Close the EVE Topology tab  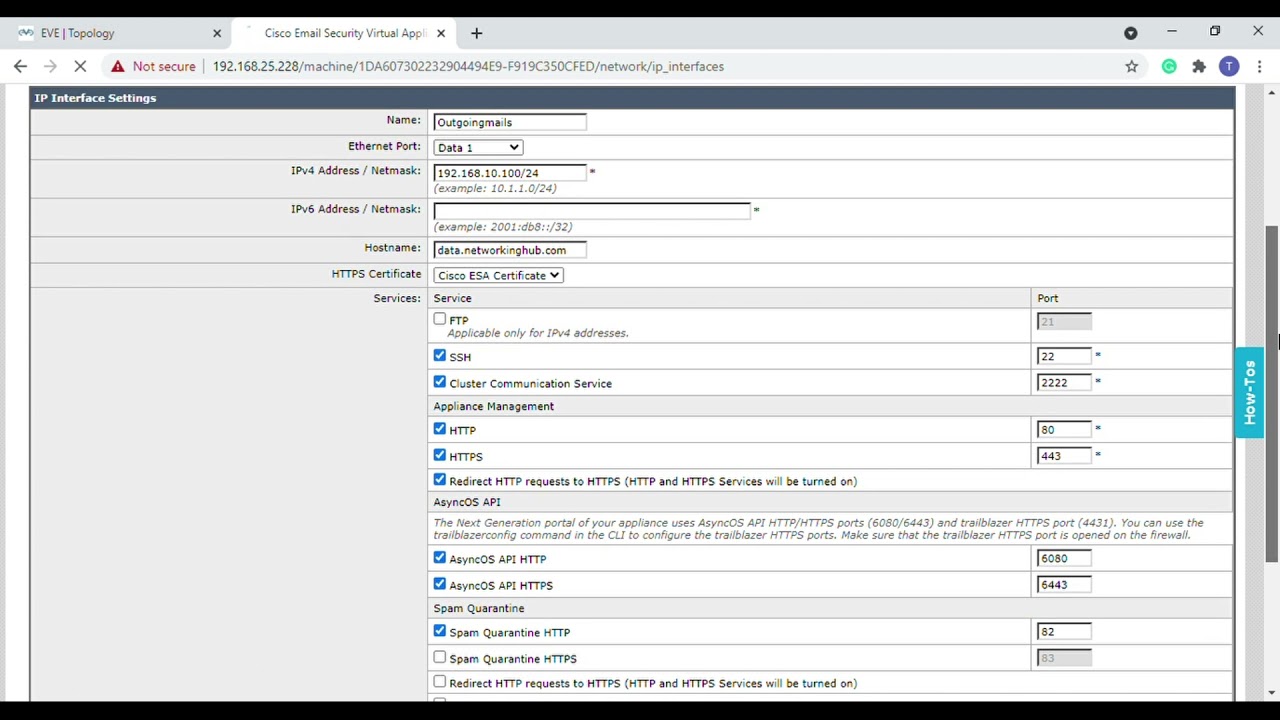point(217,33)
